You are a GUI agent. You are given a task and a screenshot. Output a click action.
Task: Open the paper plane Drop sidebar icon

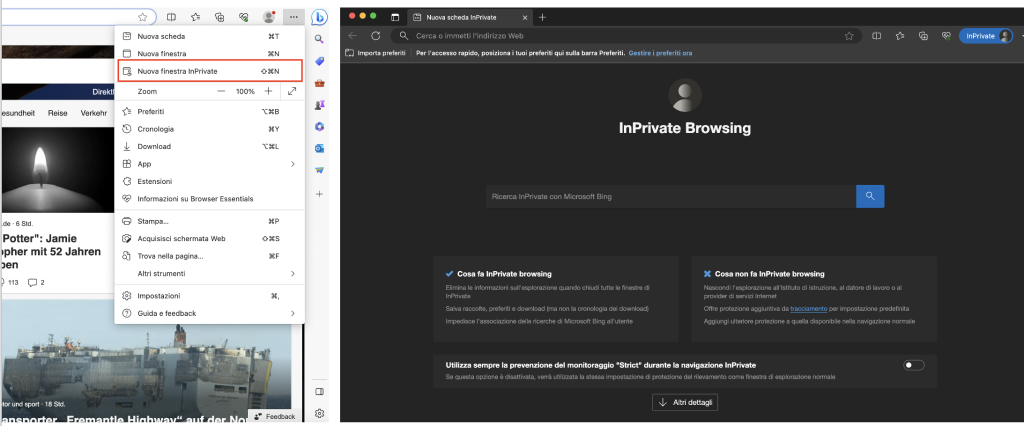tap(319, 170)
